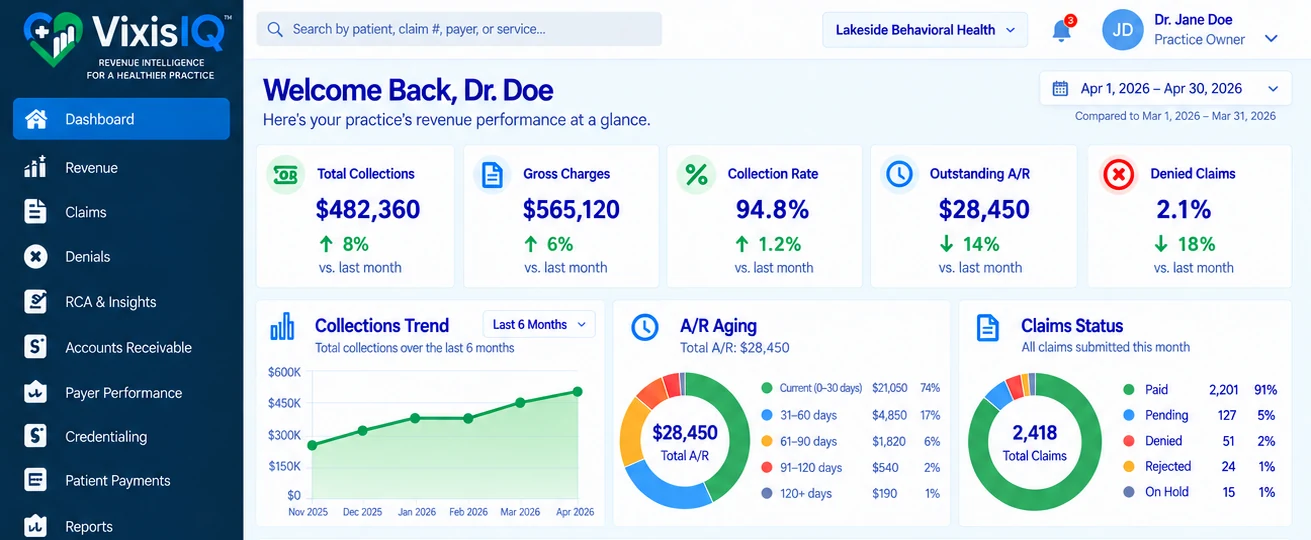This screenshot has width=1311, height=540.
Task: Click the Accounts Receivable dollar icon
Action: pyautogui.click(x=36, y=347)
